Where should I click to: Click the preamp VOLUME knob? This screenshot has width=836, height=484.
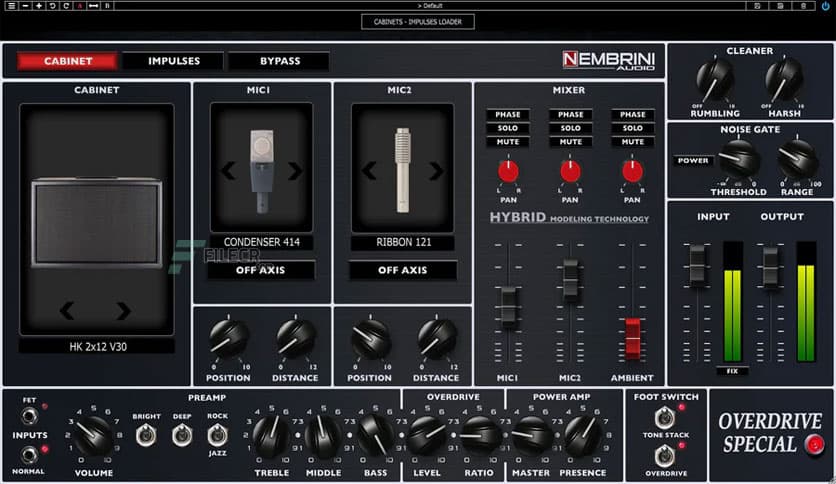[x=94, y=435]
